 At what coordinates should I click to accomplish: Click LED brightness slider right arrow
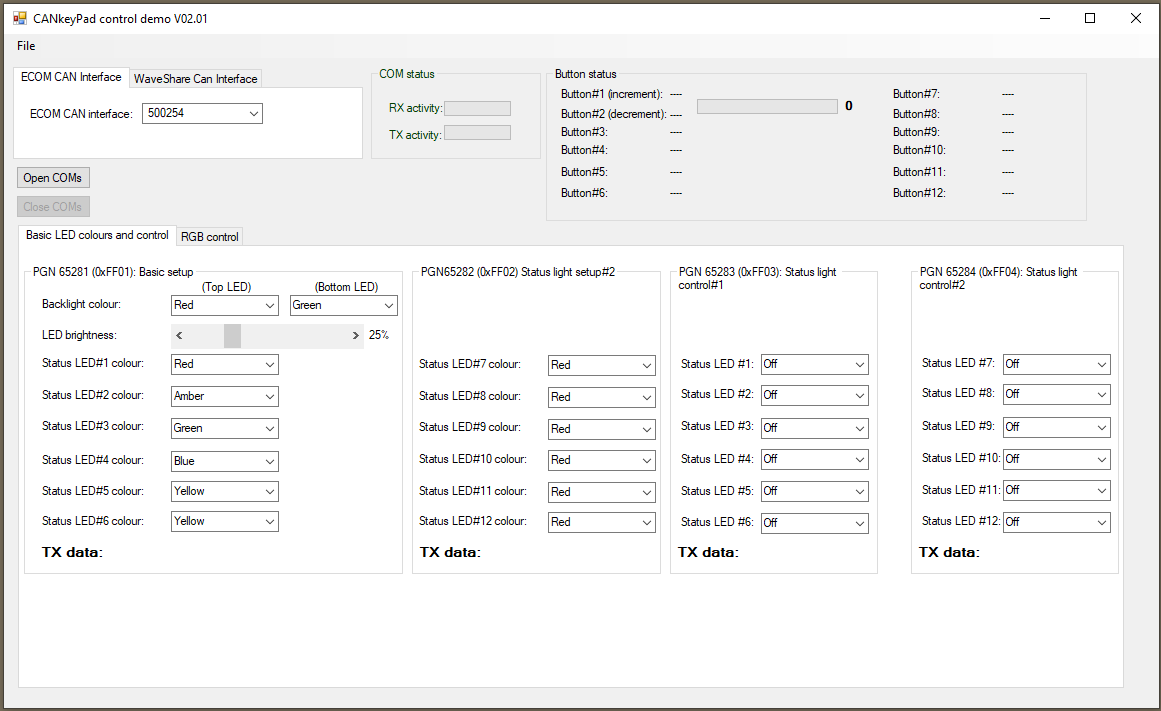(355, 336)
